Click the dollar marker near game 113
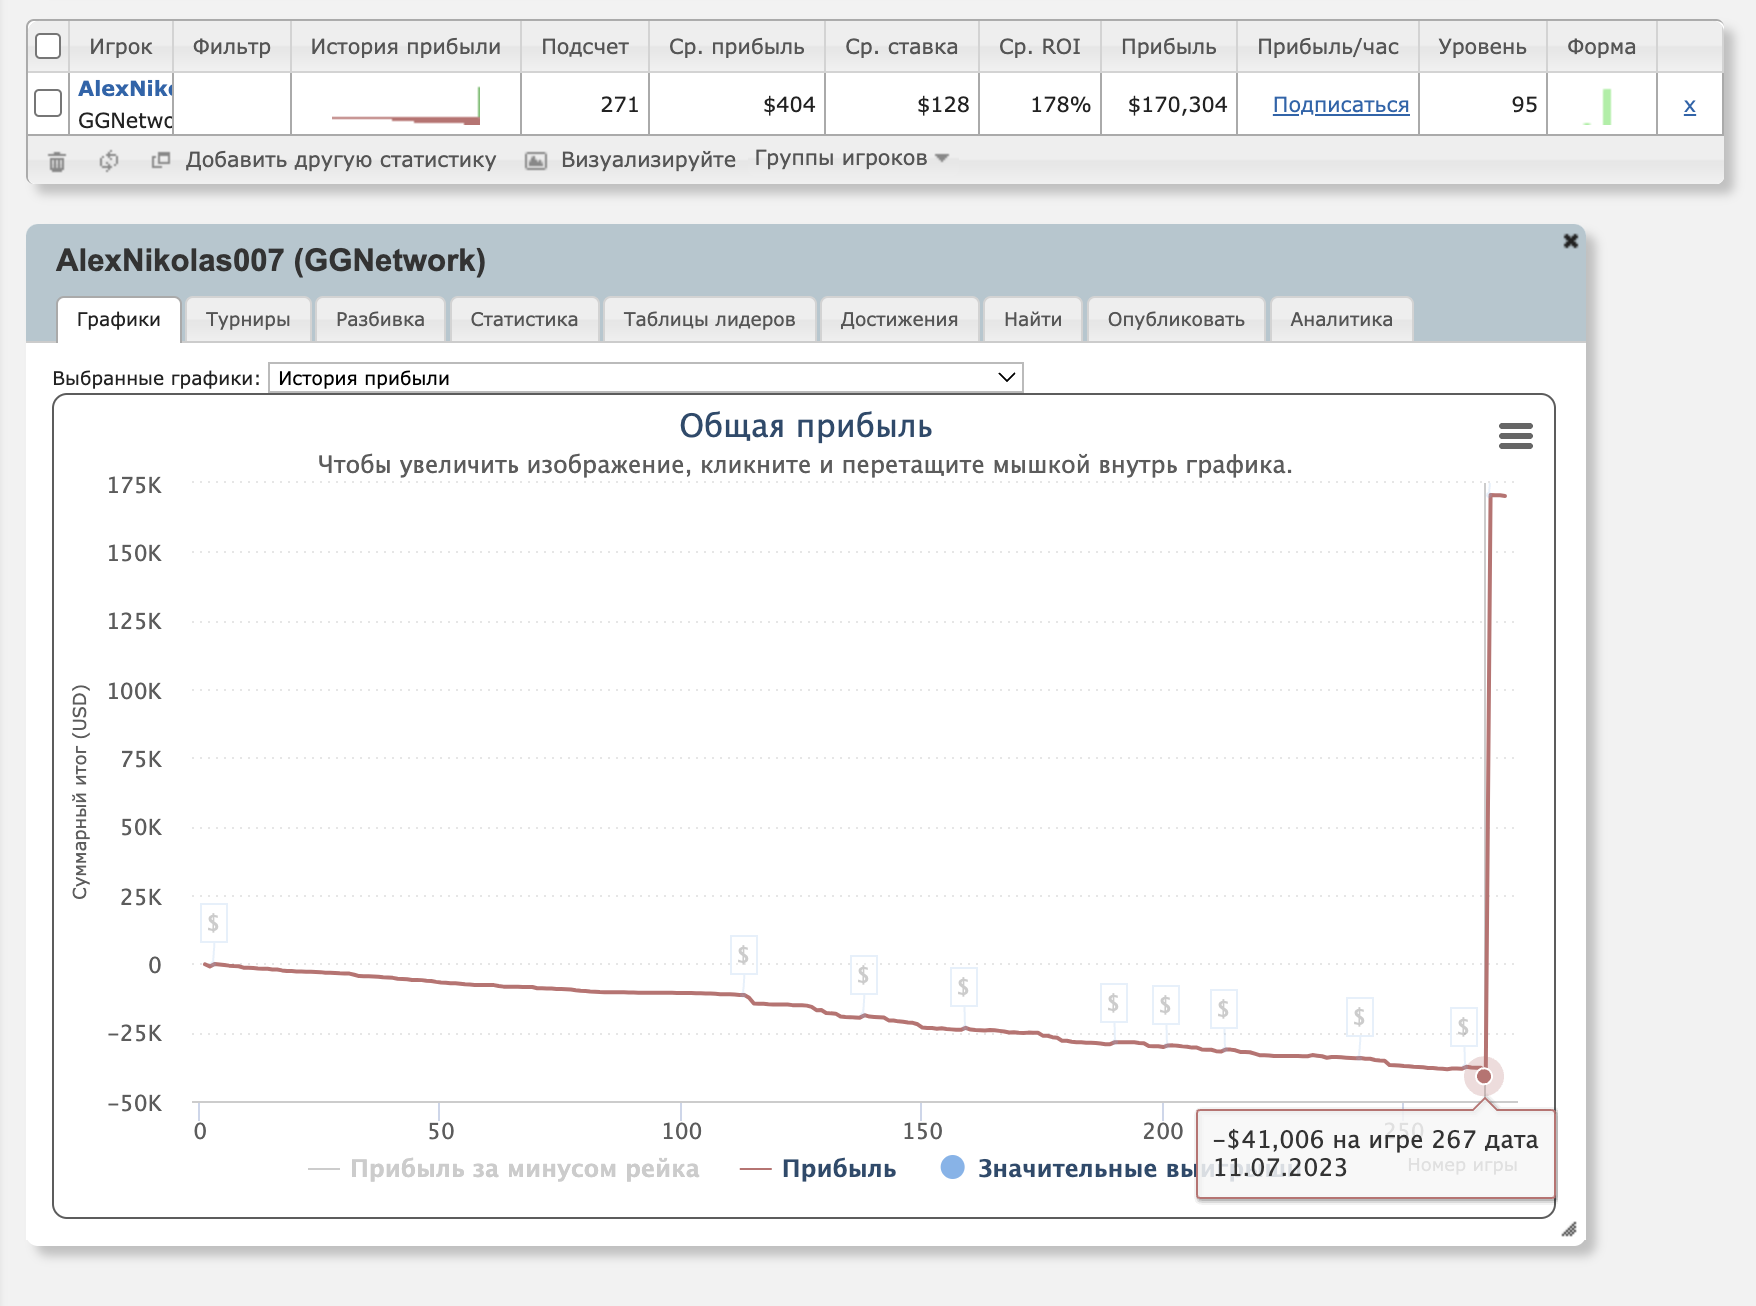1756x1306 pixels. [743, 955]
